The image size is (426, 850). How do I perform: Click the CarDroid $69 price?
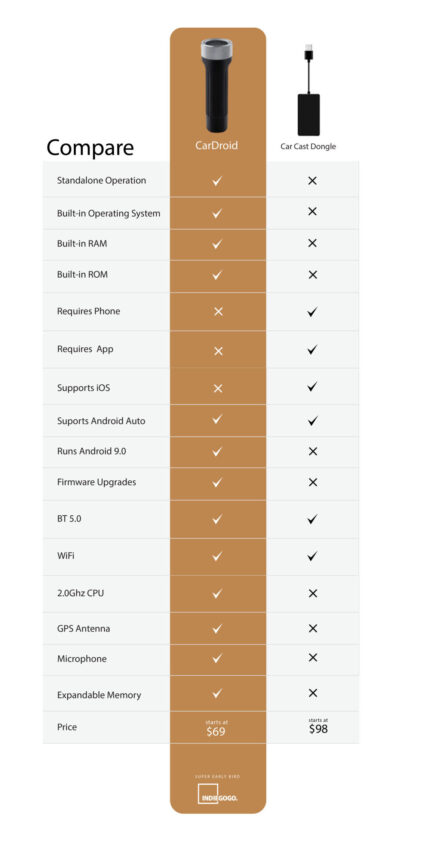coord(216,729)
